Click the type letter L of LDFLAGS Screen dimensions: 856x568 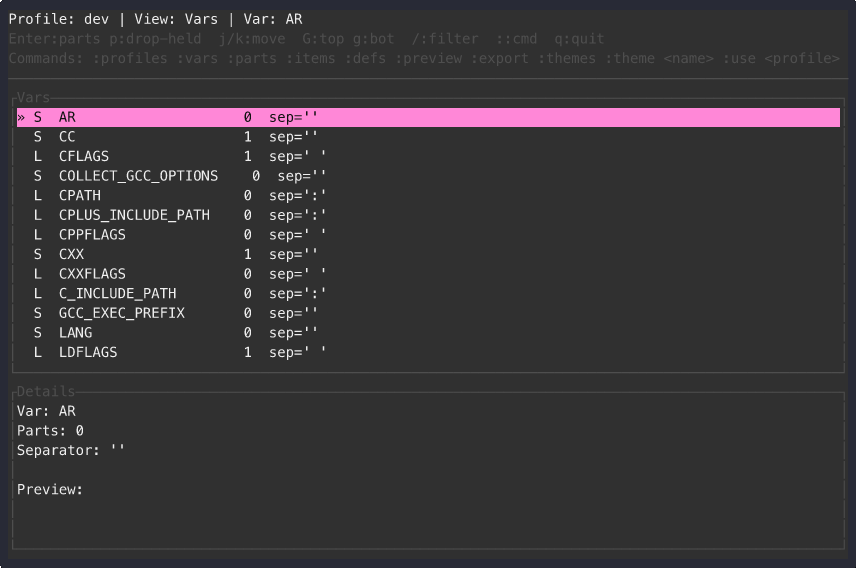[38, 353]
